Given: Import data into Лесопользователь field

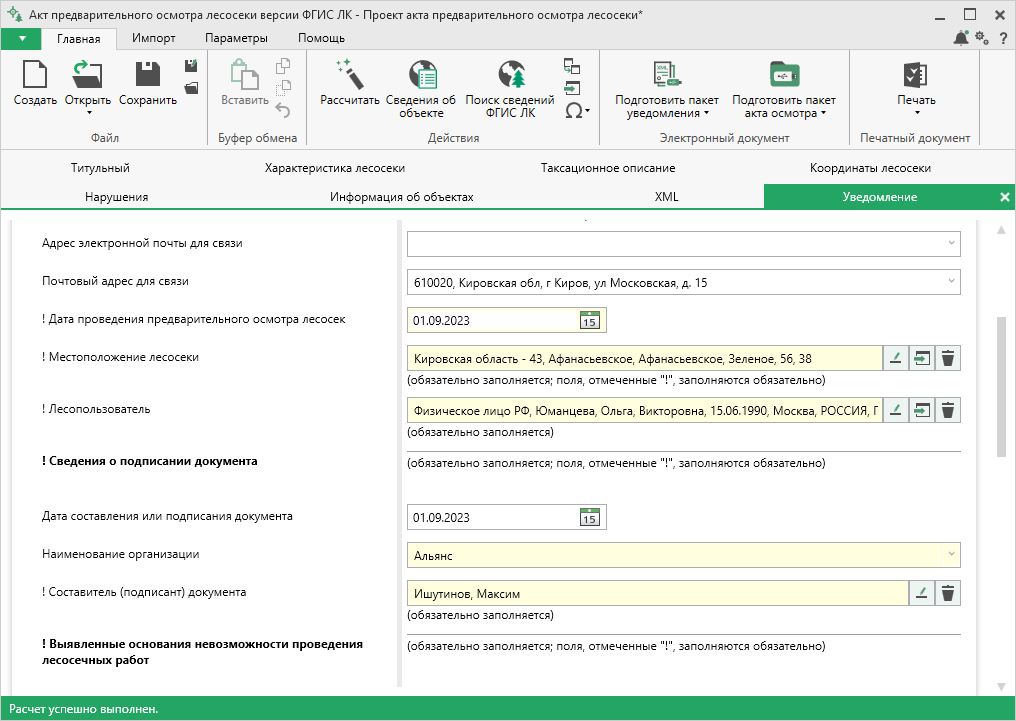Looking at the screenshot, I should pos(921,410).
